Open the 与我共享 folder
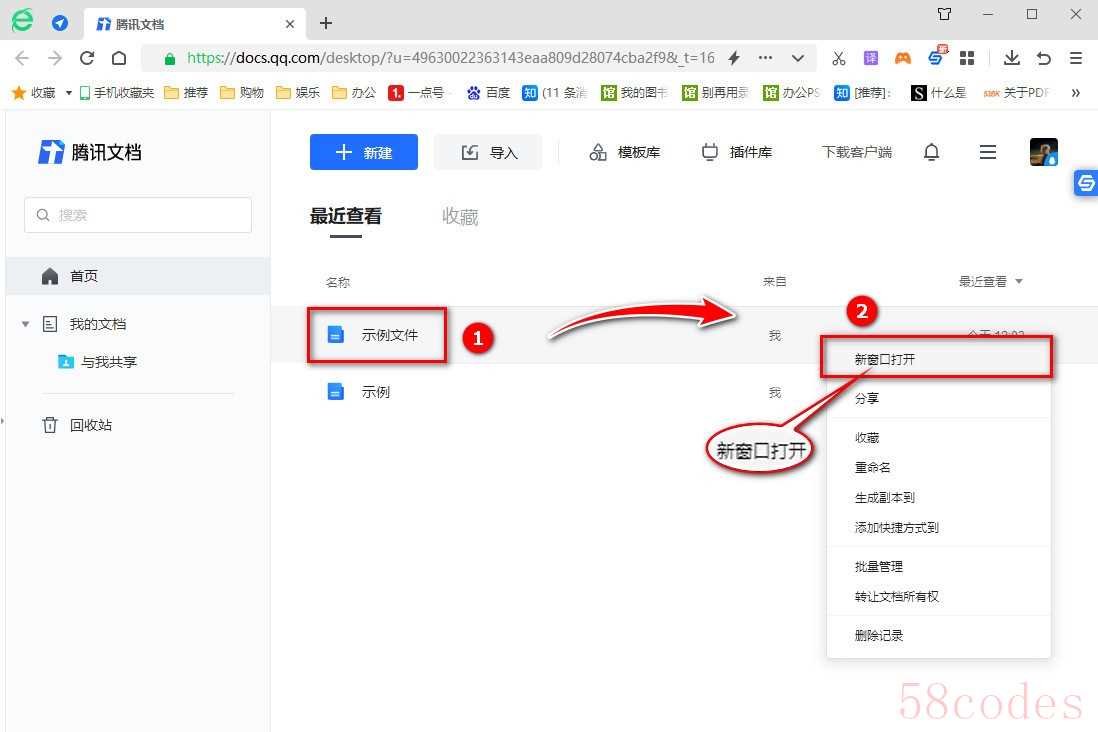Viewport: 1098px width, 732px height. (97, 362)
